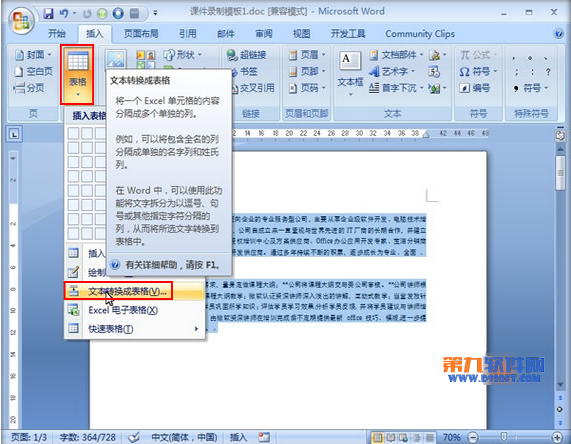571x444 pixels.
Task: Click the zoom out minus button
Action: (x=473, y=437)
